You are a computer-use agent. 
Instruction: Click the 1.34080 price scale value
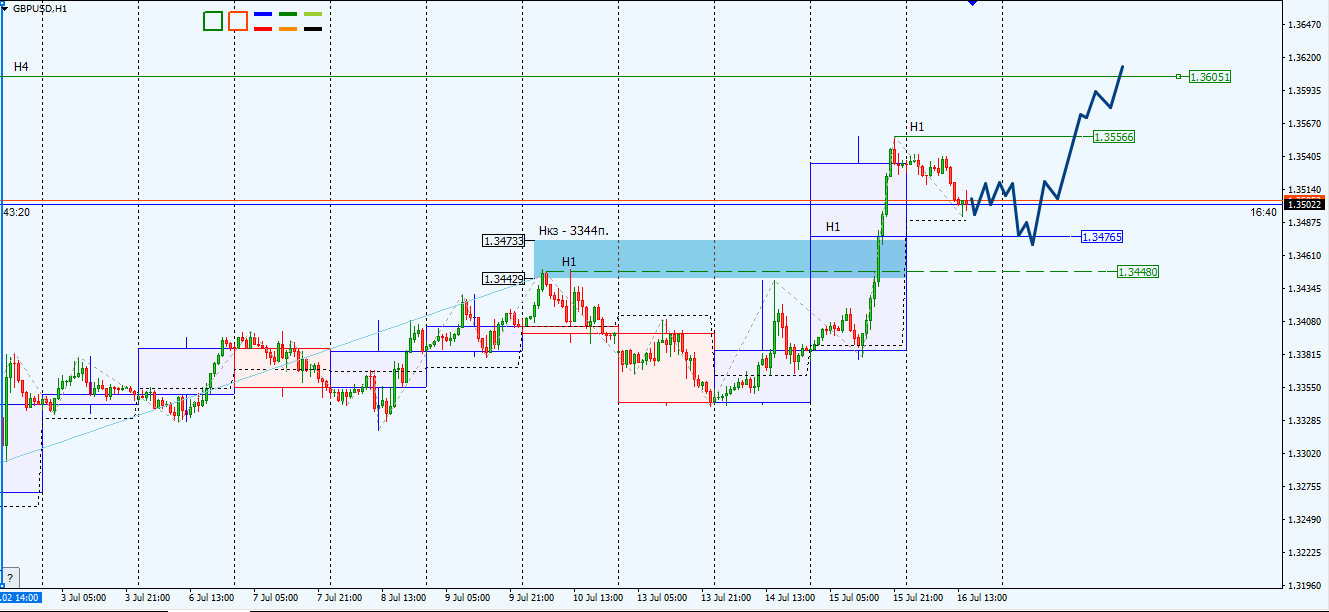[x=1306, y=322]
